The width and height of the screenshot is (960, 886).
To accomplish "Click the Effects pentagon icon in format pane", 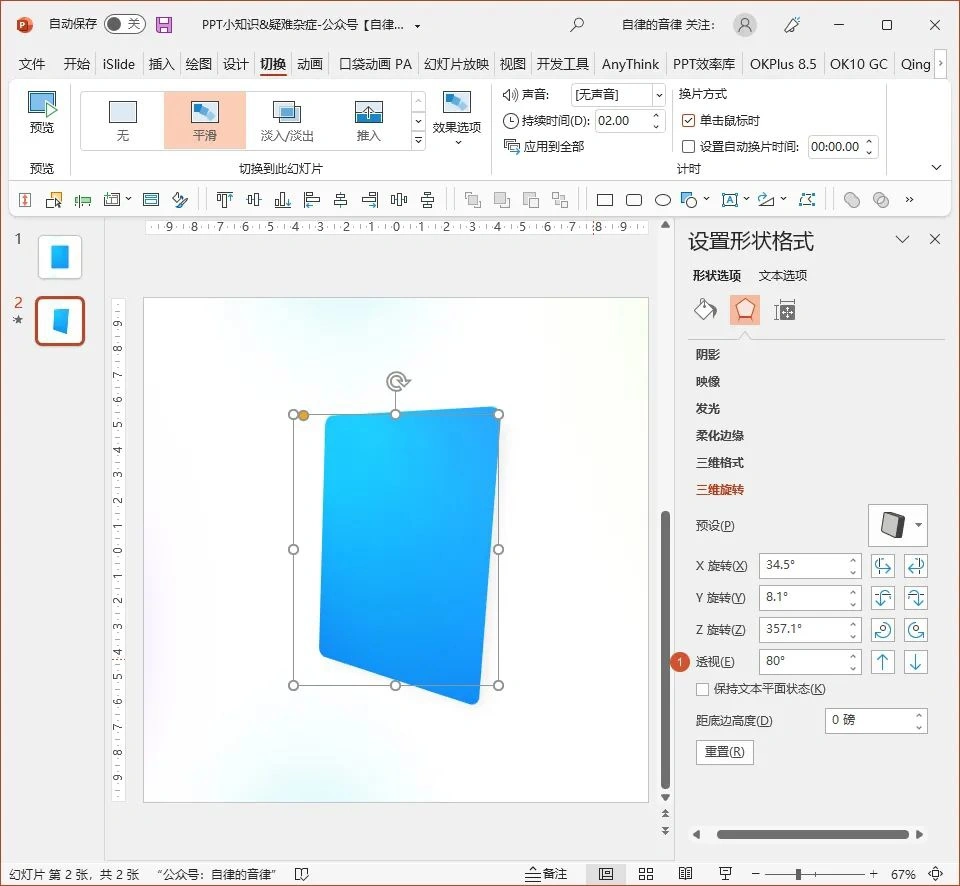I will (744, 310).
